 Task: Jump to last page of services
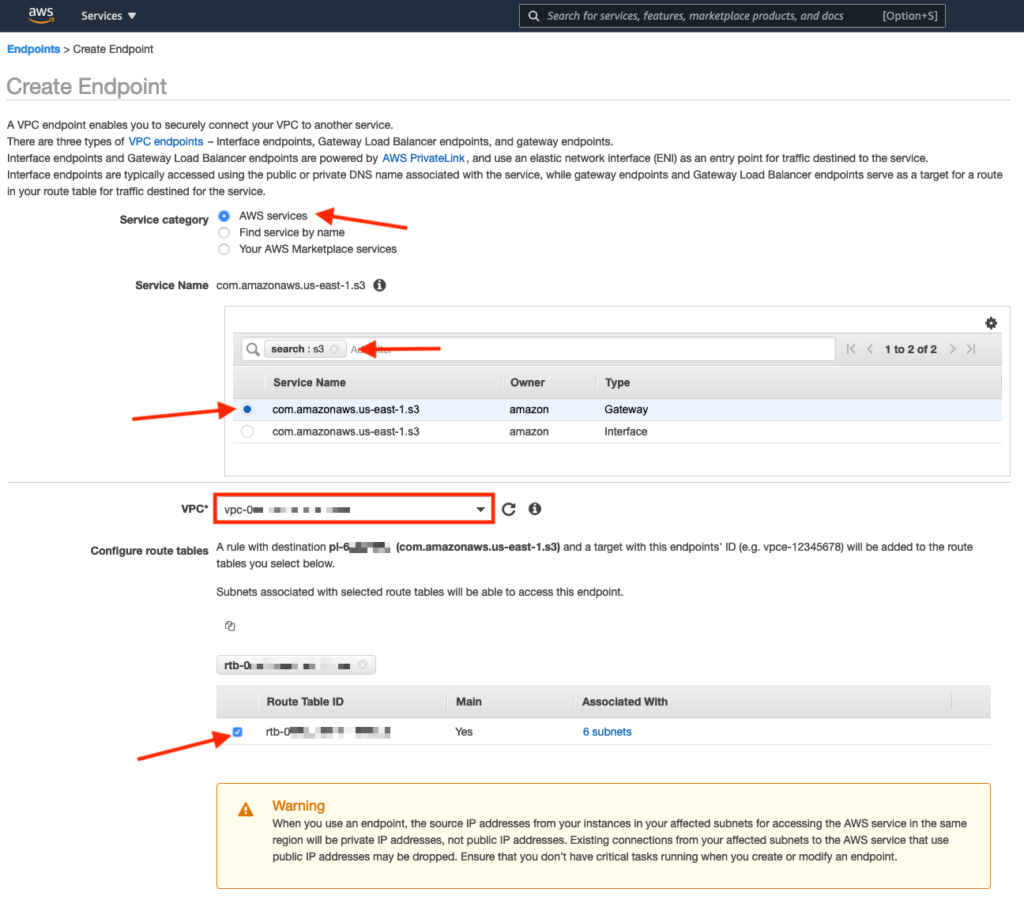click(x=971, y=349)
